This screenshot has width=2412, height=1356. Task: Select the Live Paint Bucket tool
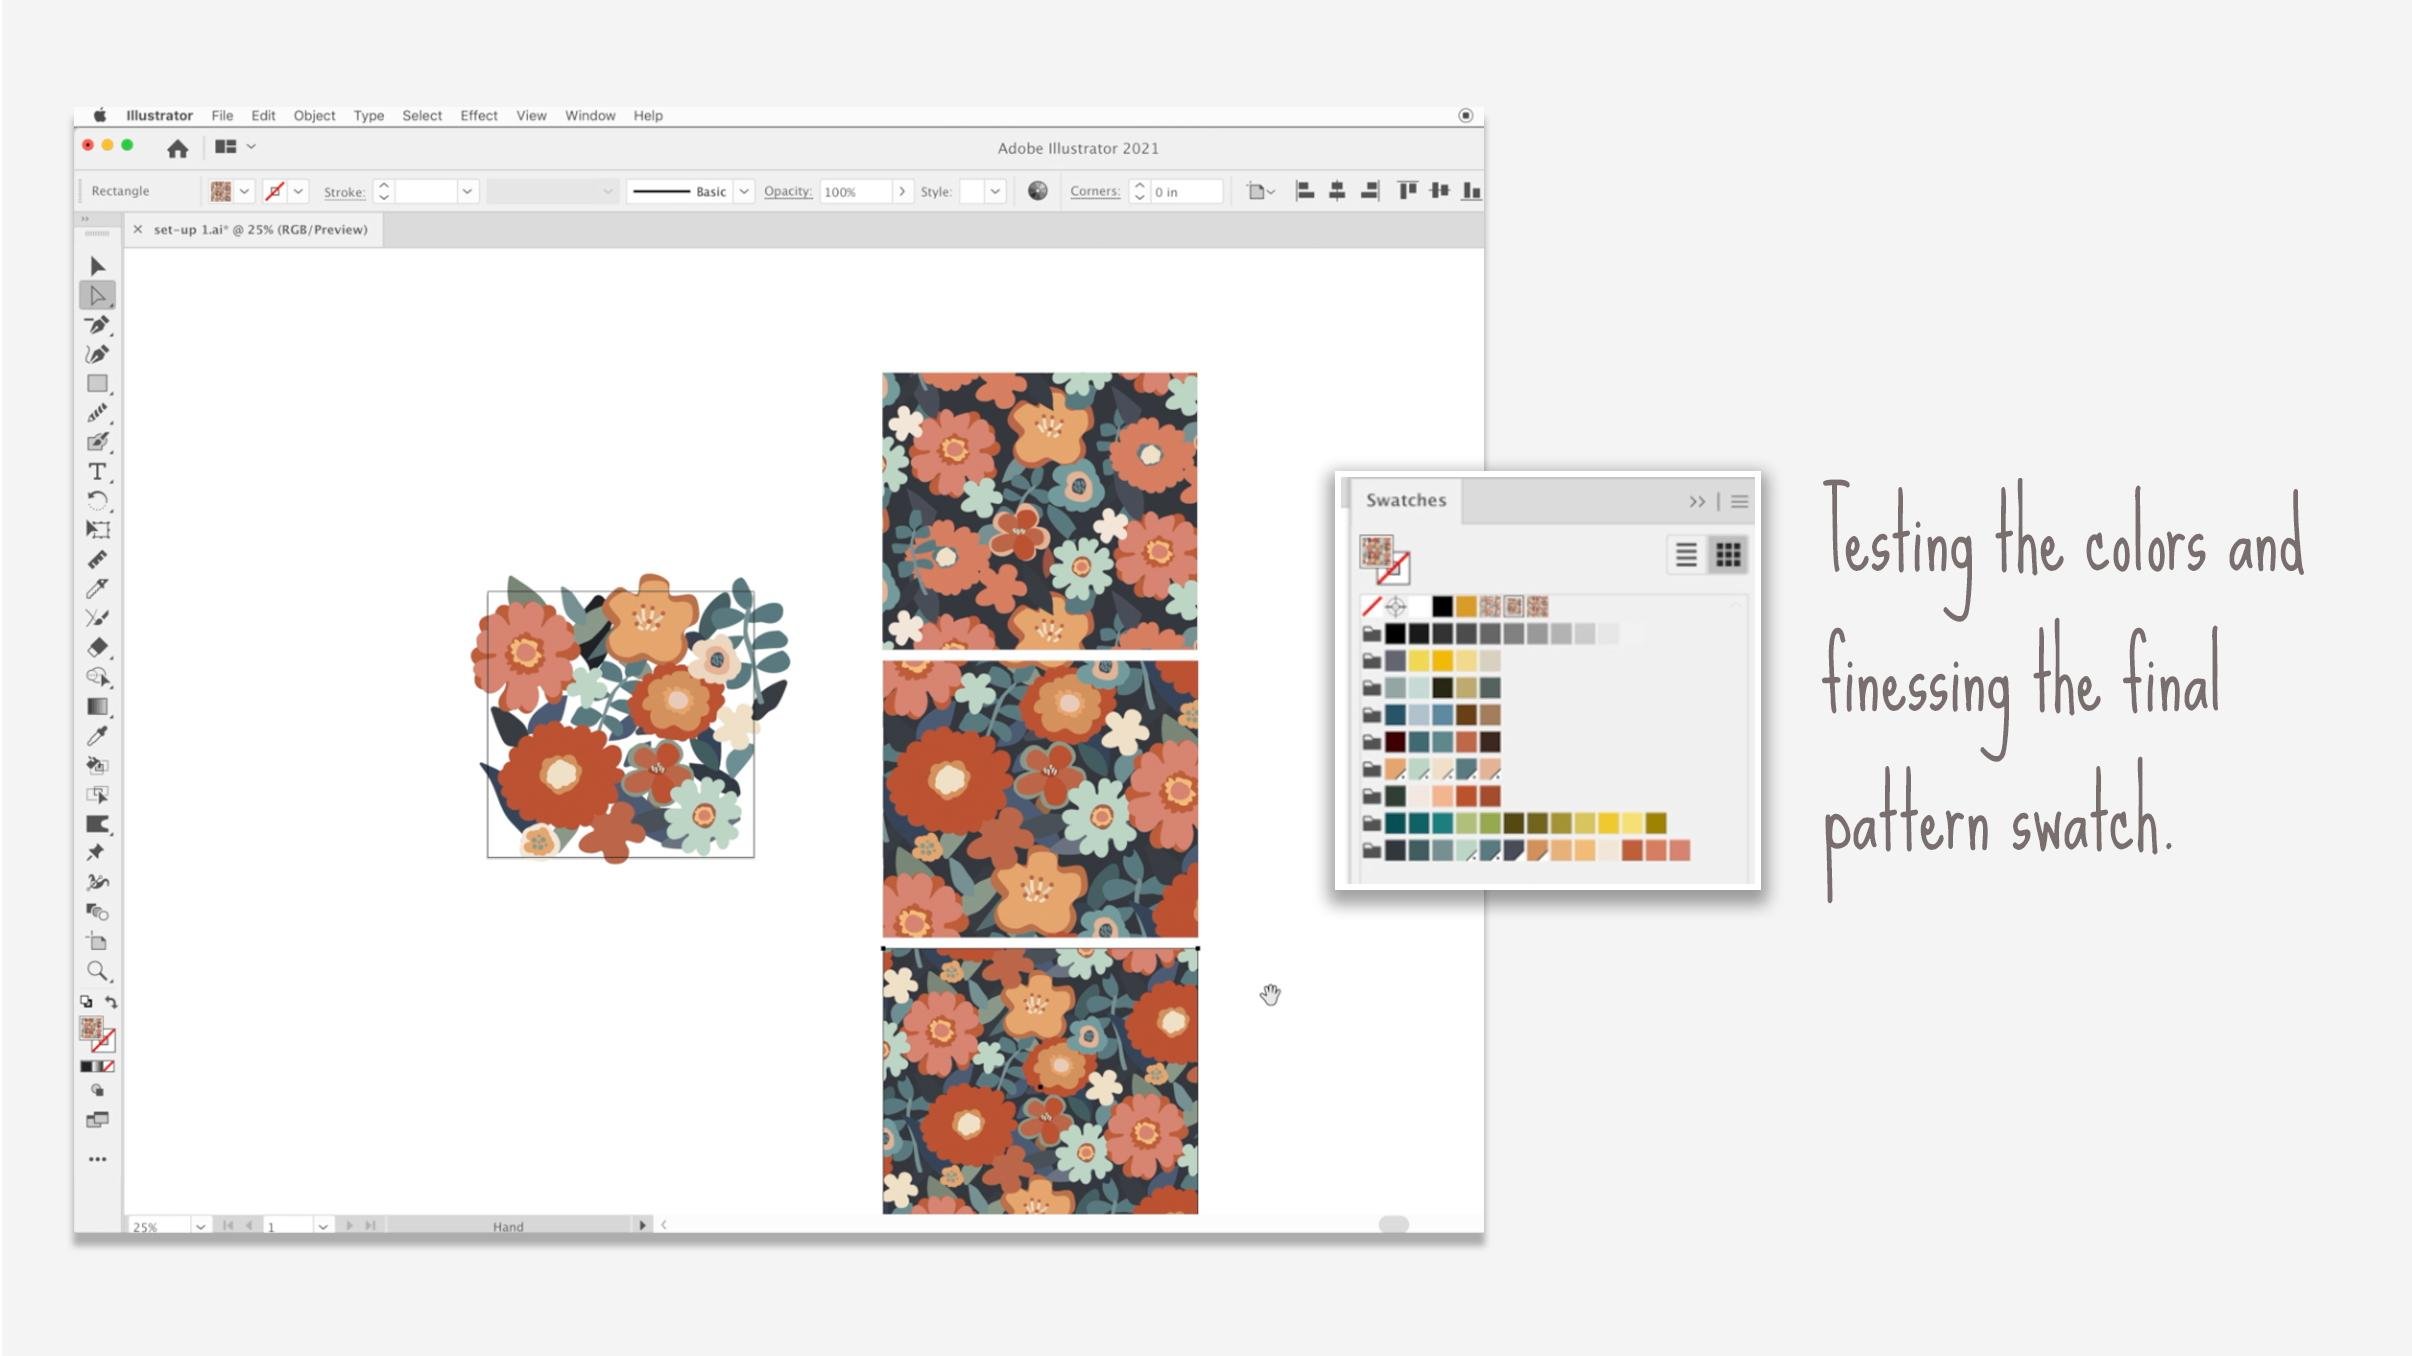click(x=97, y=765)
